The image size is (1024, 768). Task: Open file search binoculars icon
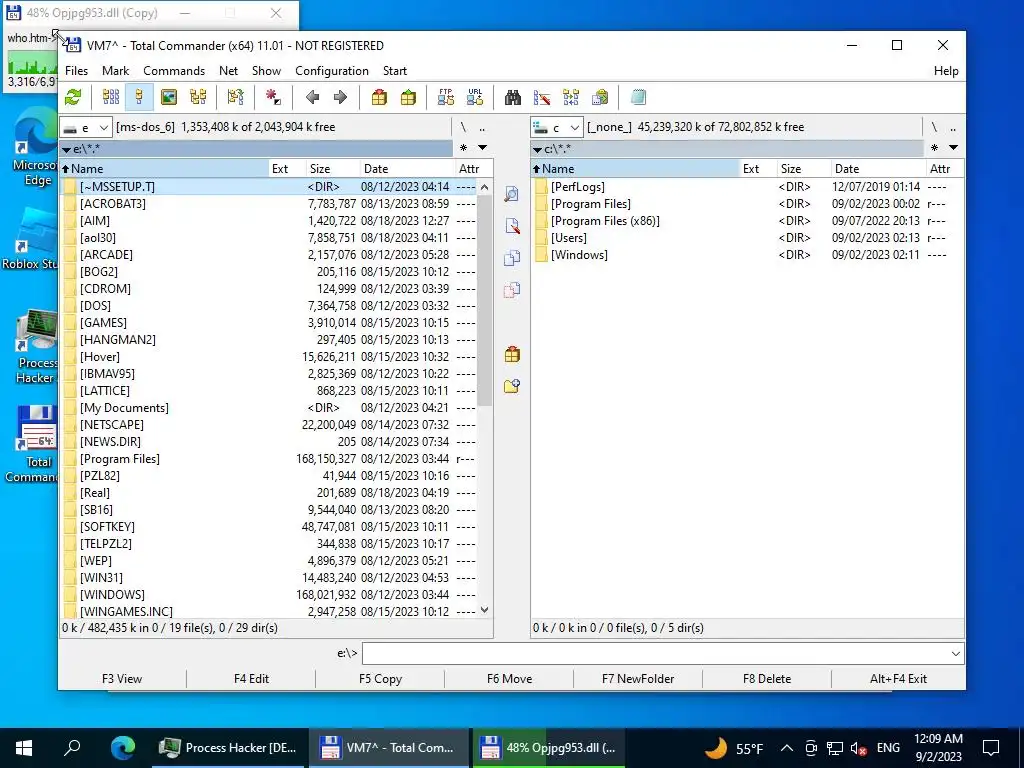pyautogui.click(x=513, y=97)
